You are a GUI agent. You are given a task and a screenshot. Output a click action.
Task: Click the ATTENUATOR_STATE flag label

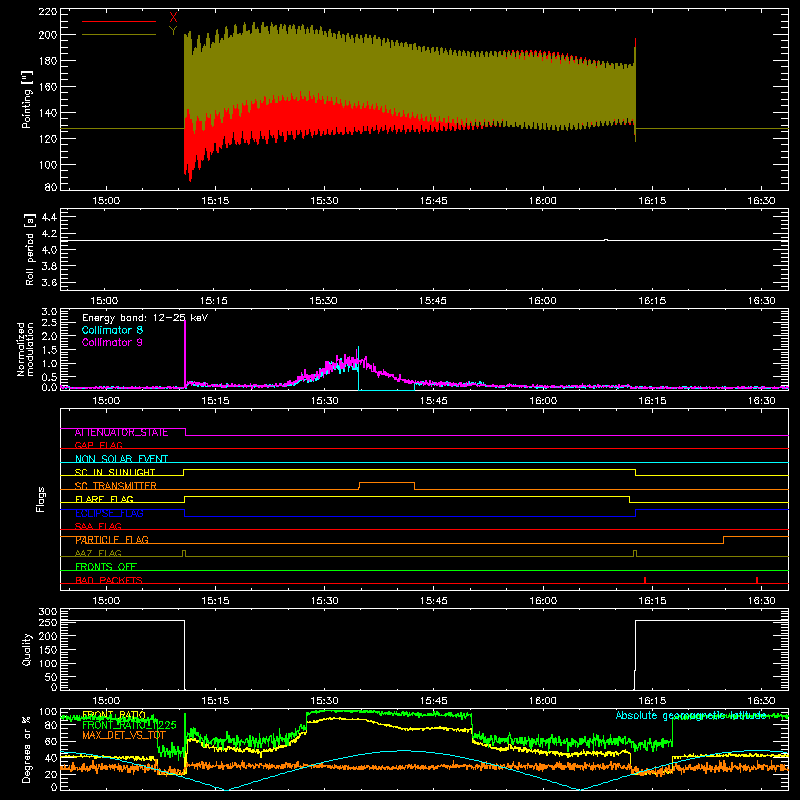(x=121, y=432)
